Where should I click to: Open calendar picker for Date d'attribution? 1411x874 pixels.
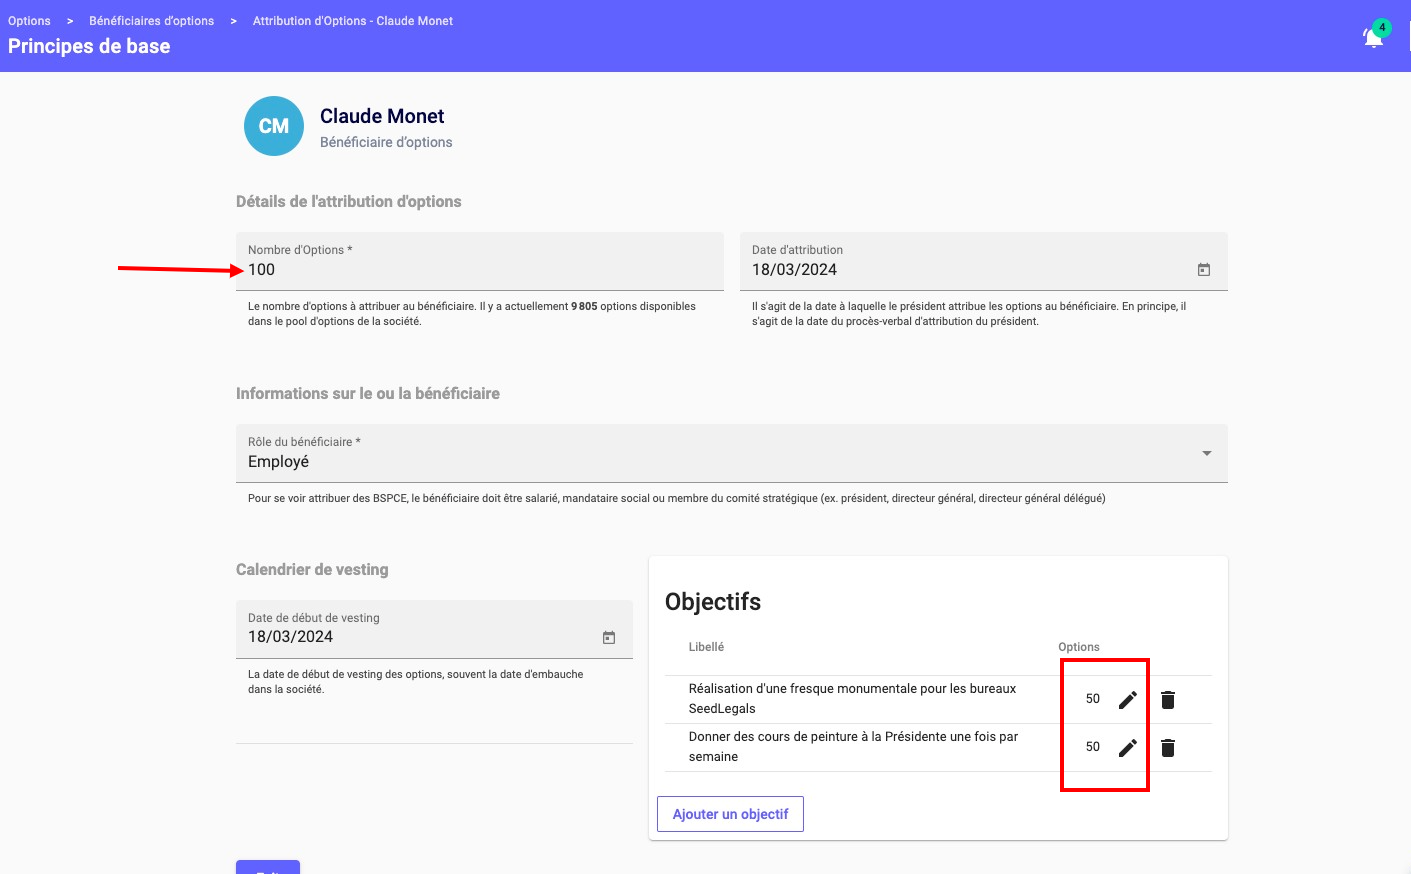(x=1204, y=270)
